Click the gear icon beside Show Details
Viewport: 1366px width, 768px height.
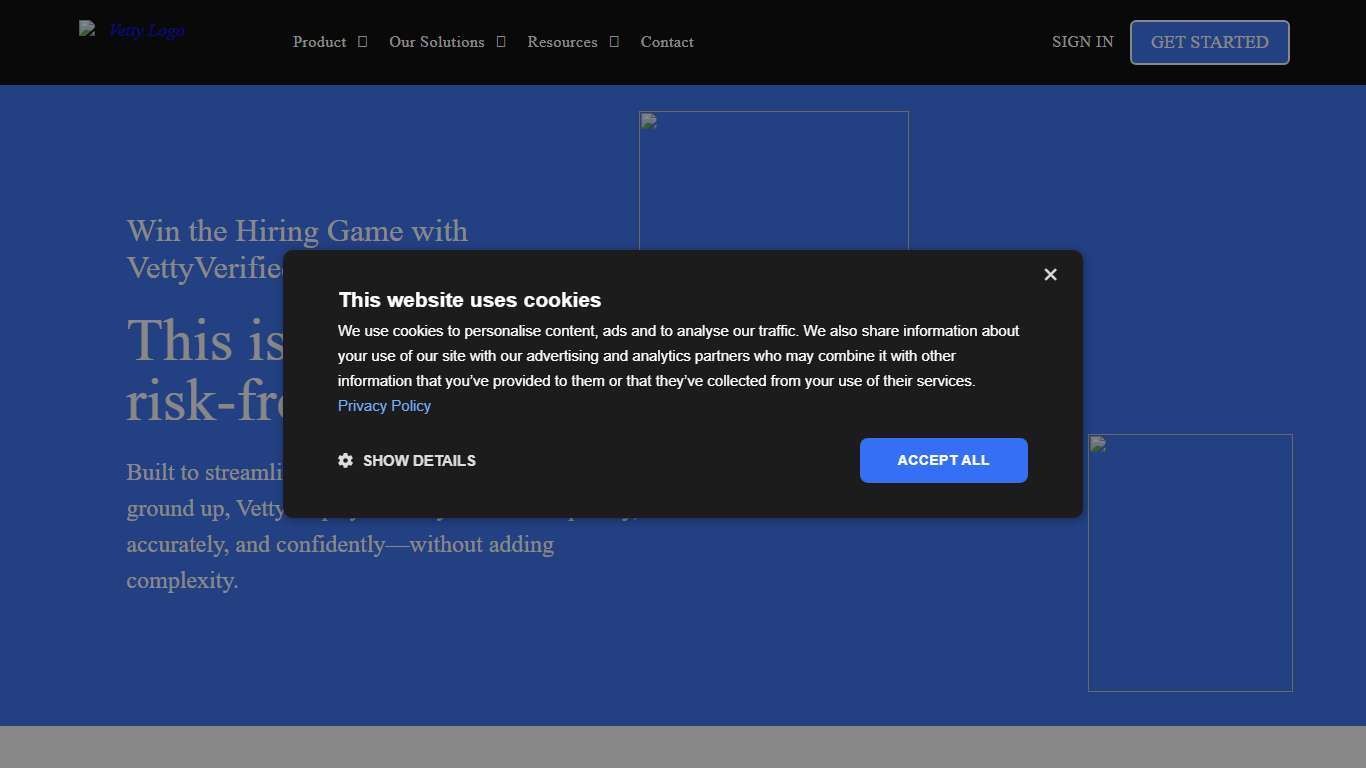click(x=346, y=461)
